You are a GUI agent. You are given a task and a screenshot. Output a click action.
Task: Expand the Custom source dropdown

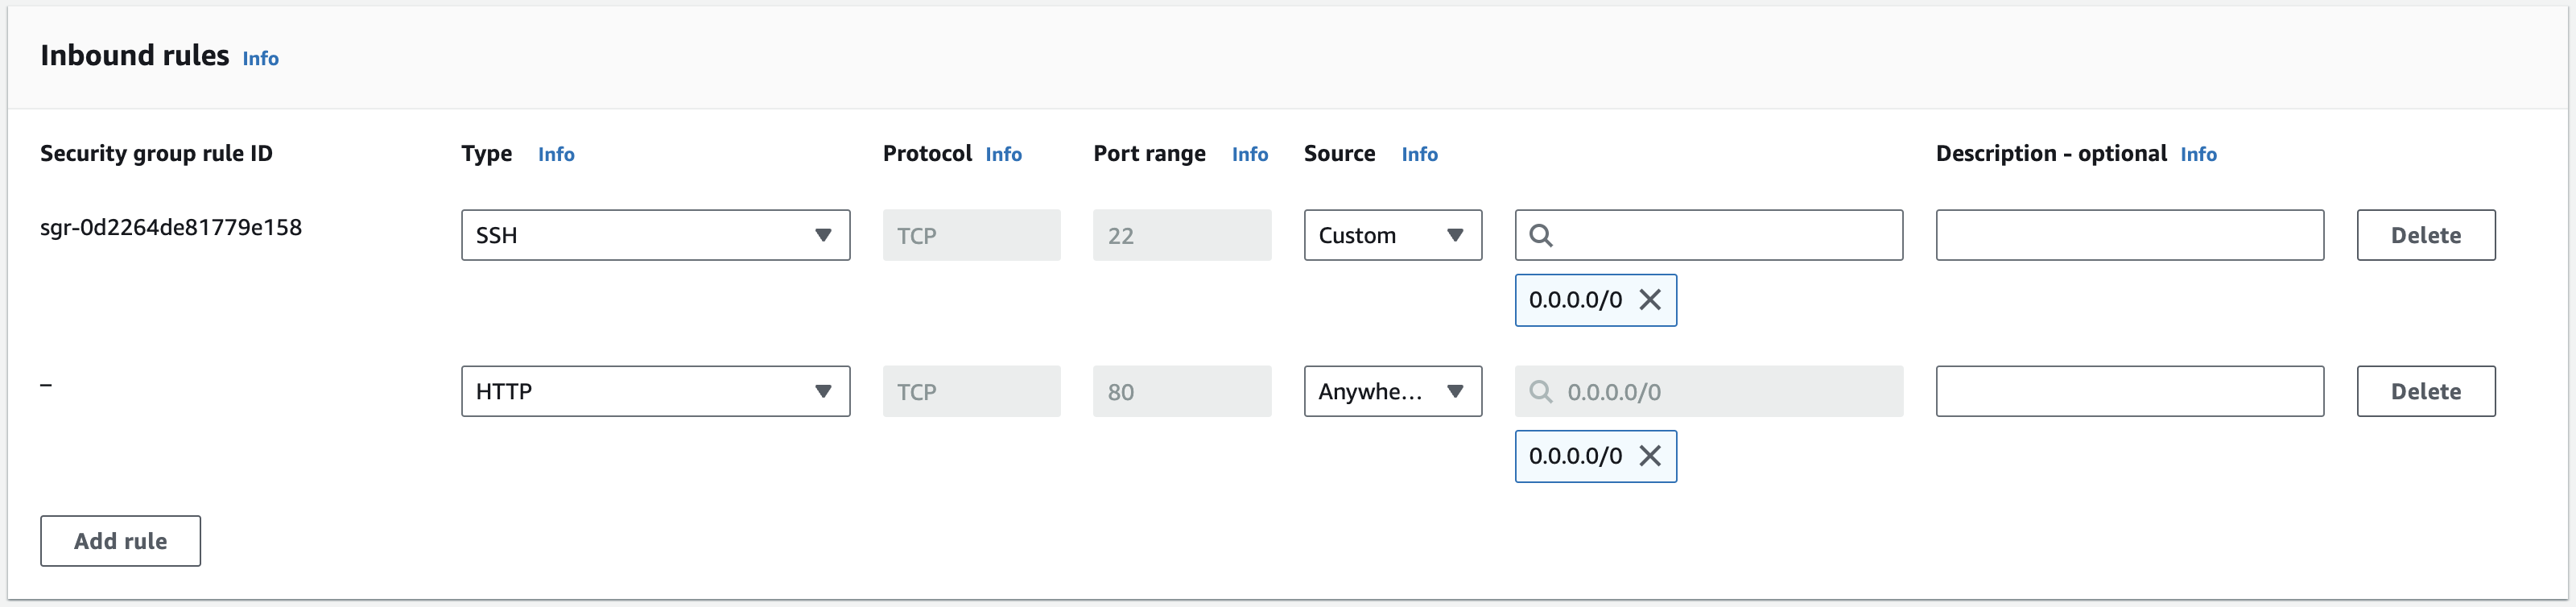(1392, 236)
